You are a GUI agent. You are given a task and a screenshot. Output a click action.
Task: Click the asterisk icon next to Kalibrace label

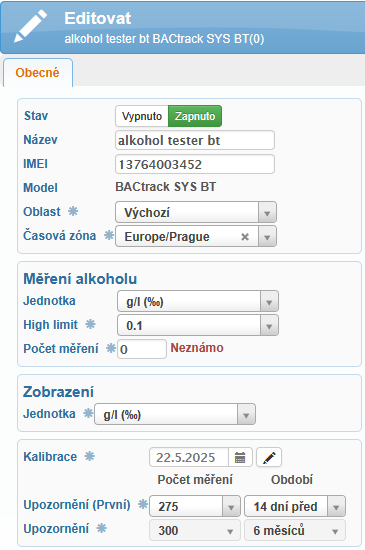point(90,456)
